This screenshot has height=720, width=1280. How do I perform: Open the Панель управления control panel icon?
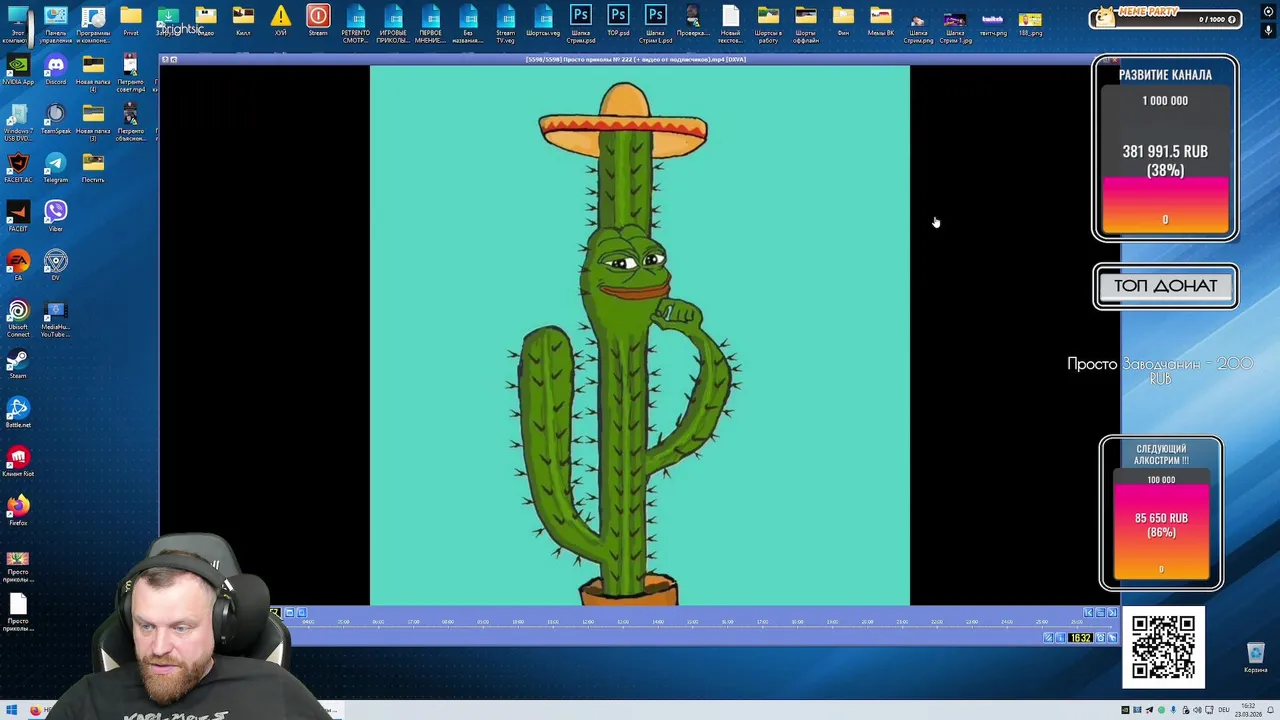coord(56,24)
